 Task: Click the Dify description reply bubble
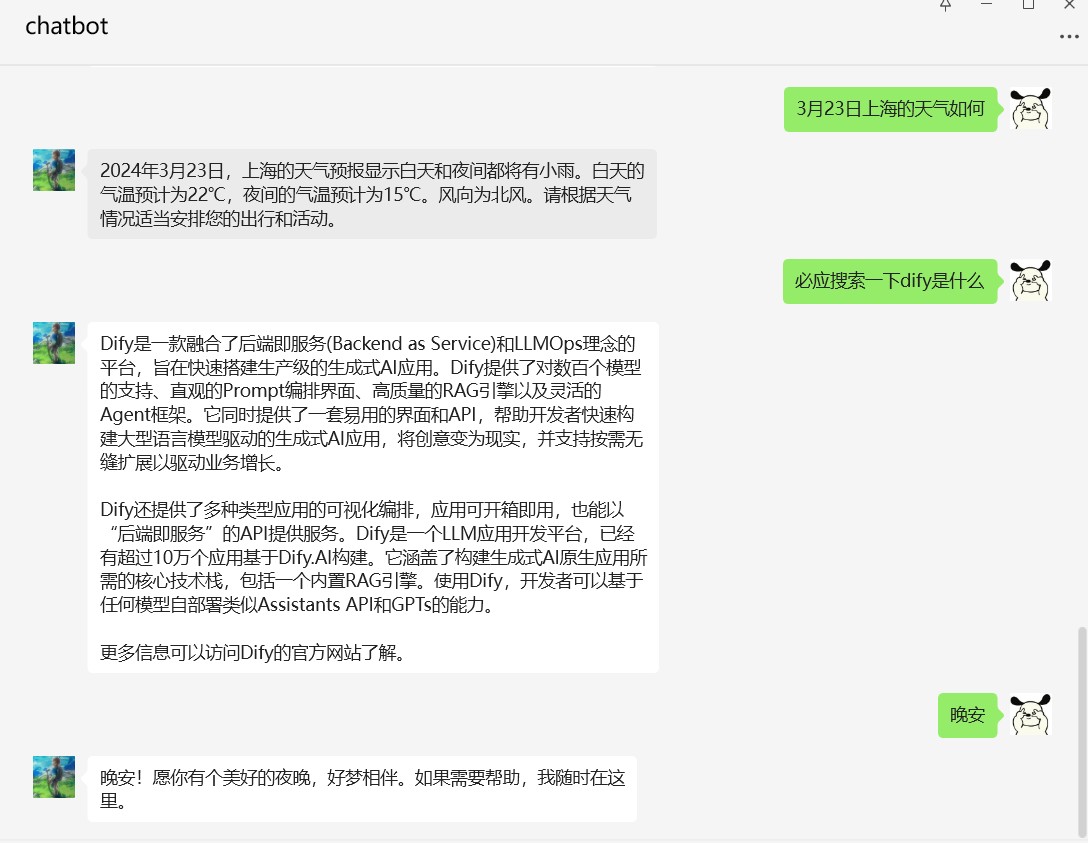372,497
